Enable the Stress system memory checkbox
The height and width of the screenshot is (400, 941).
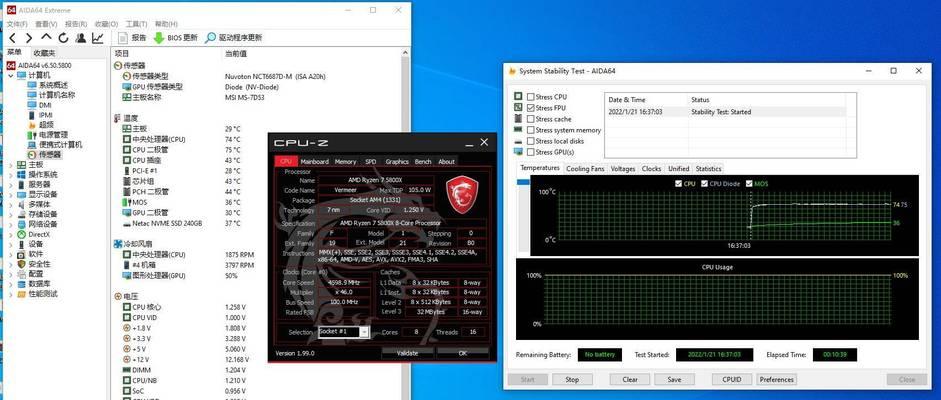531,130
